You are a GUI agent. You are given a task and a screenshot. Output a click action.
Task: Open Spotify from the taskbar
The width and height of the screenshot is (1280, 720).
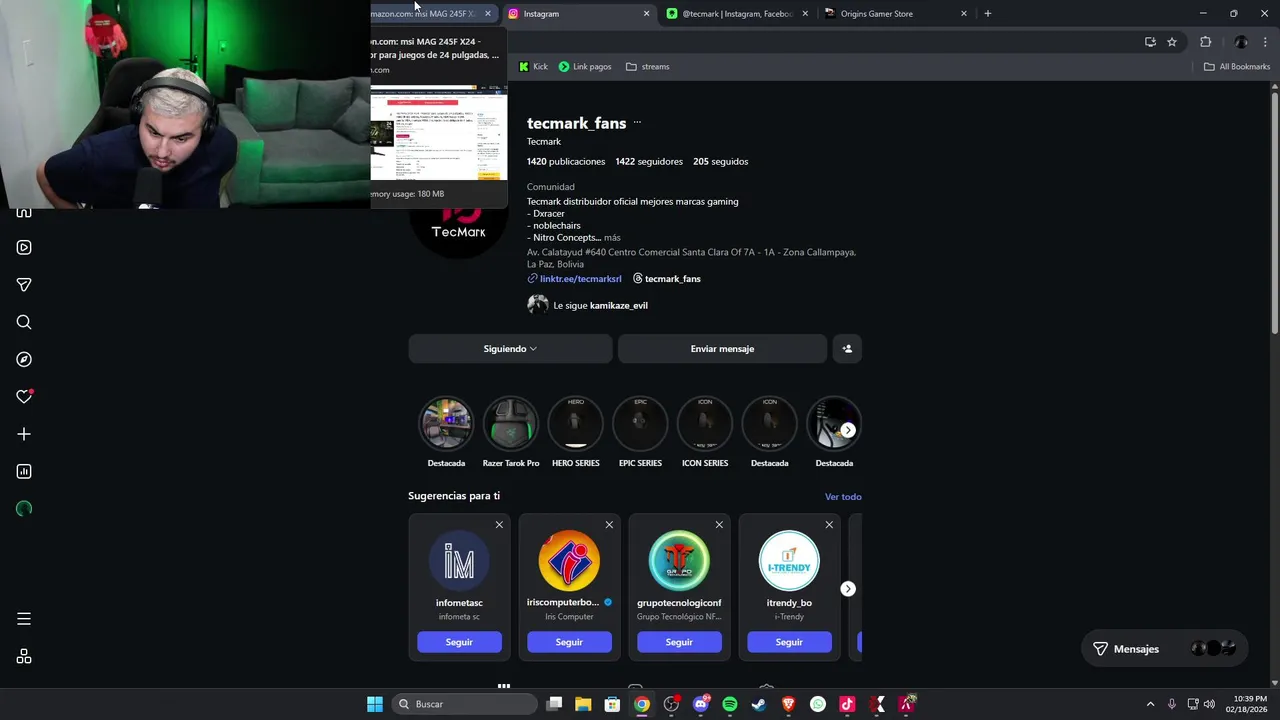point(730,704)
